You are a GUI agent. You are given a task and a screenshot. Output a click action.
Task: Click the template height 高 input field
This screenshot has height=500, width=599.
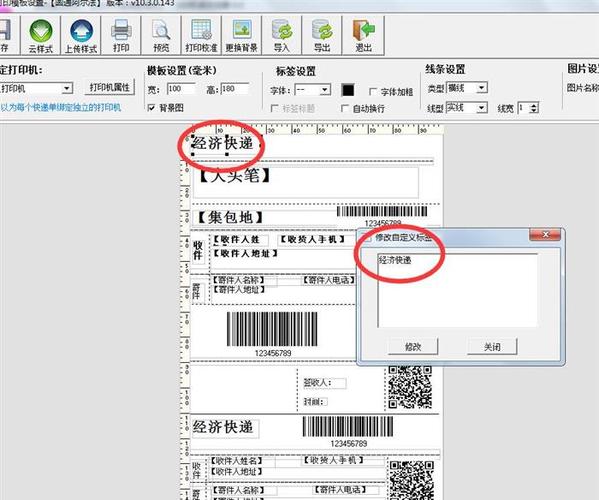click(235, 89)
